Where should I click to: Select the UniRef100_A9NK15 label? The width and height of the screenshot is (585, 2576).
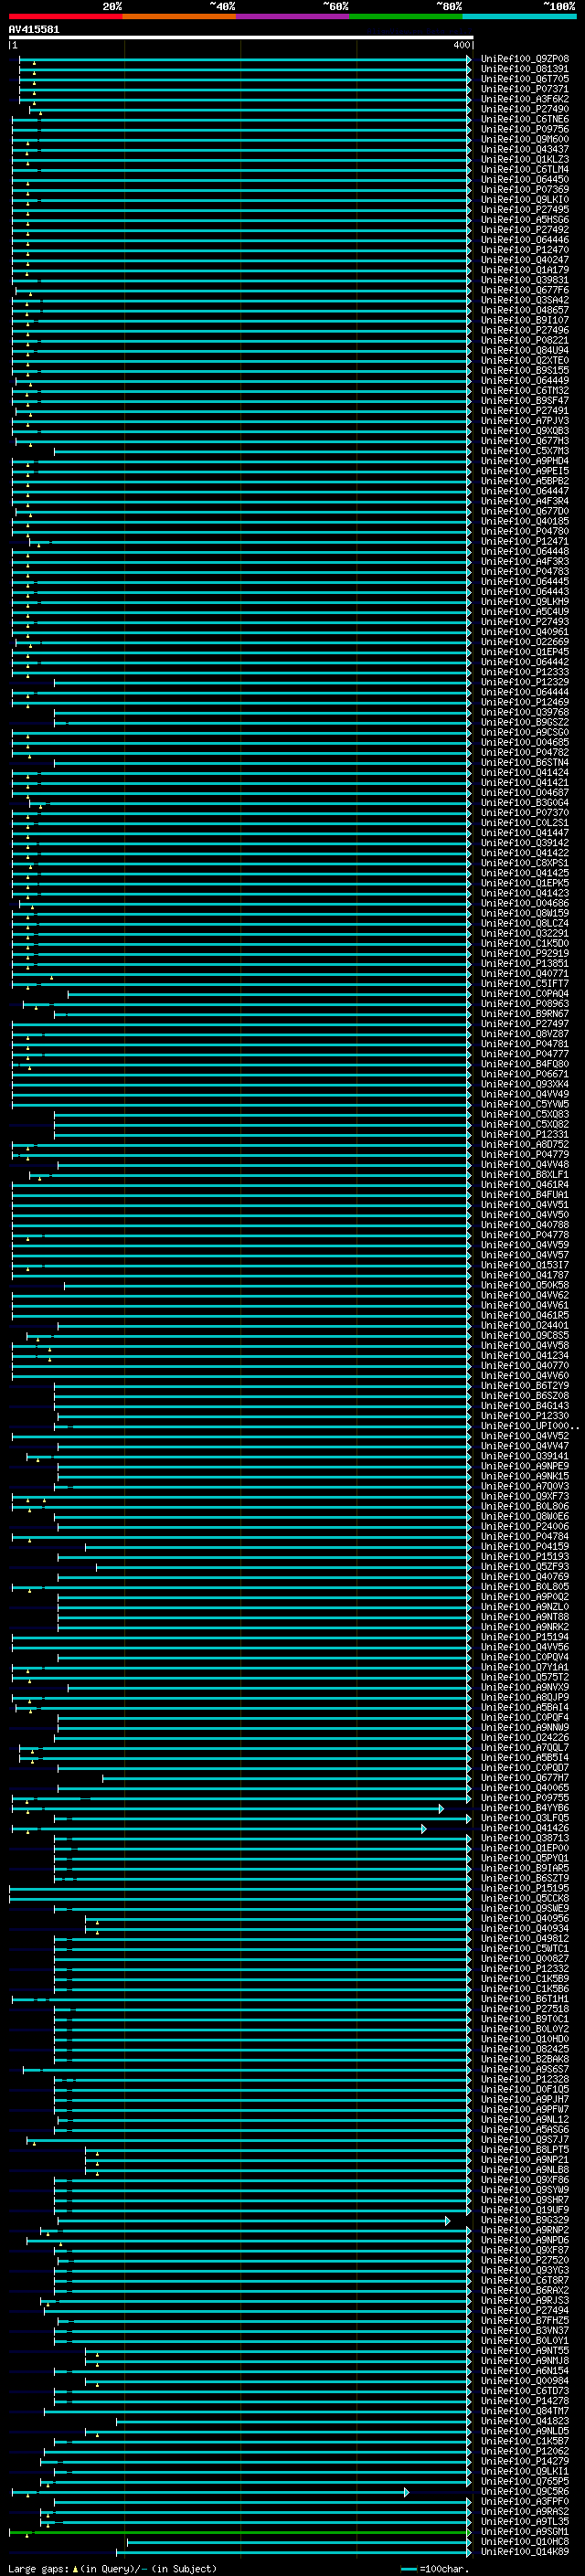[525, 1476]
